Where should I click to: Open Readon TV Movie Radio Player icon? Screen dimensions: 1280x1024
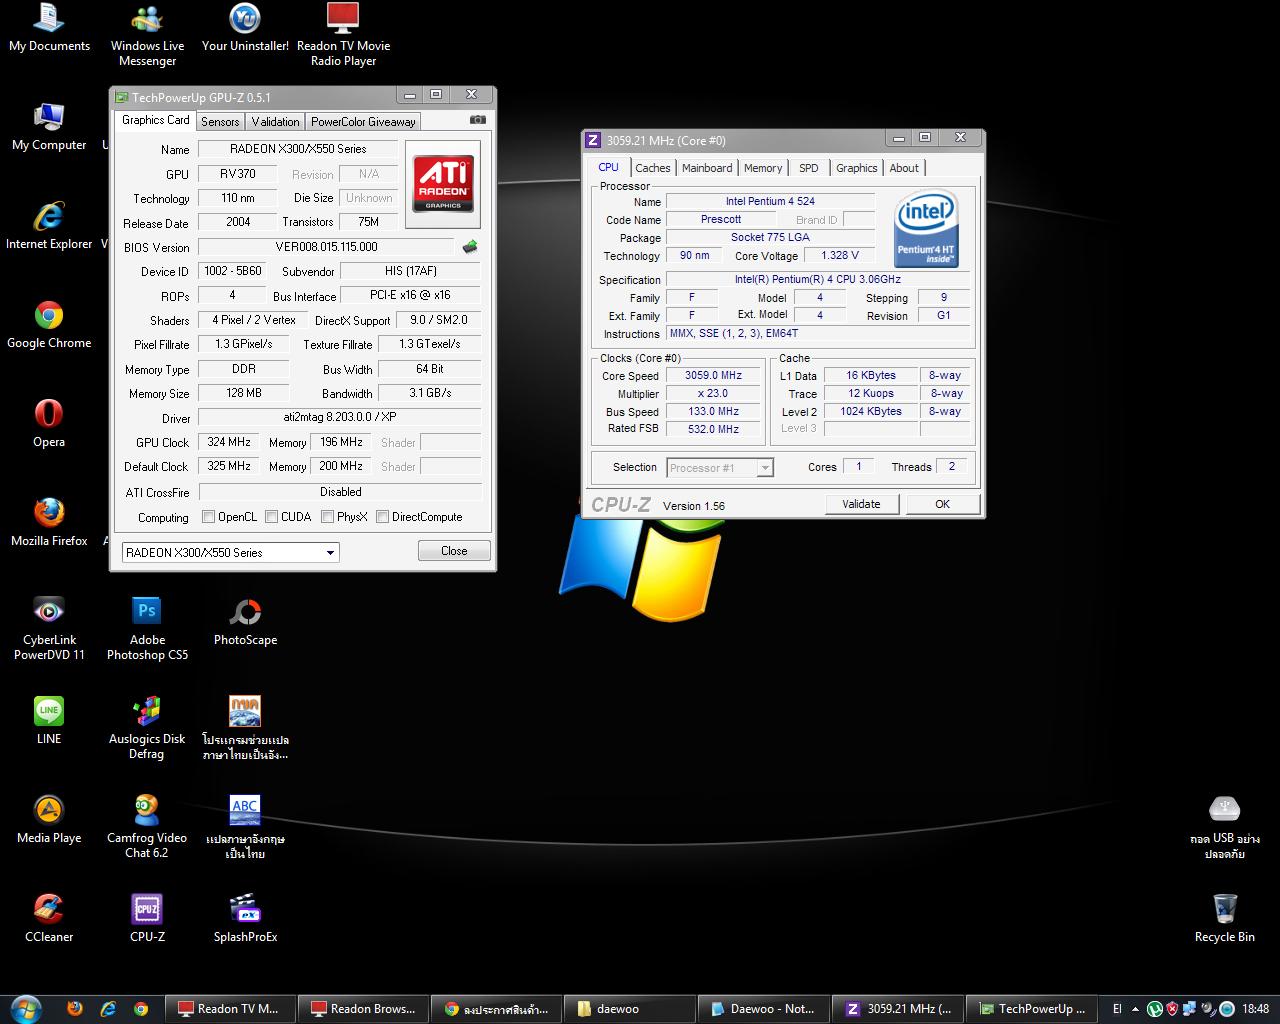coord(343,35)
